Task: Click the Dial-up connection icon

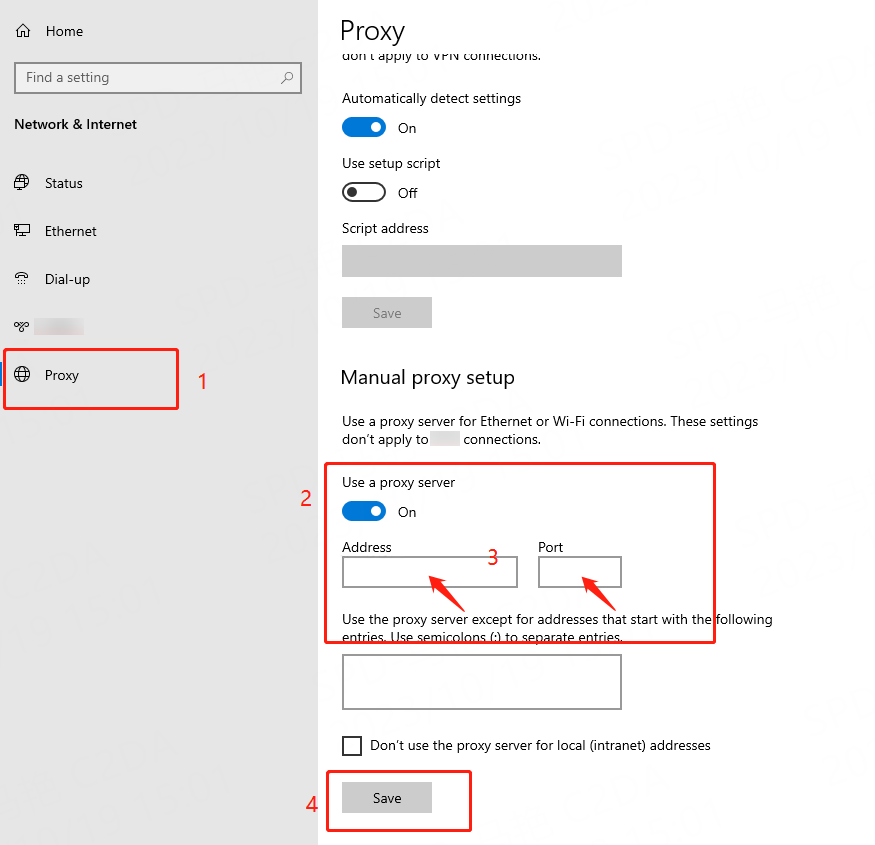Action: 22,279
